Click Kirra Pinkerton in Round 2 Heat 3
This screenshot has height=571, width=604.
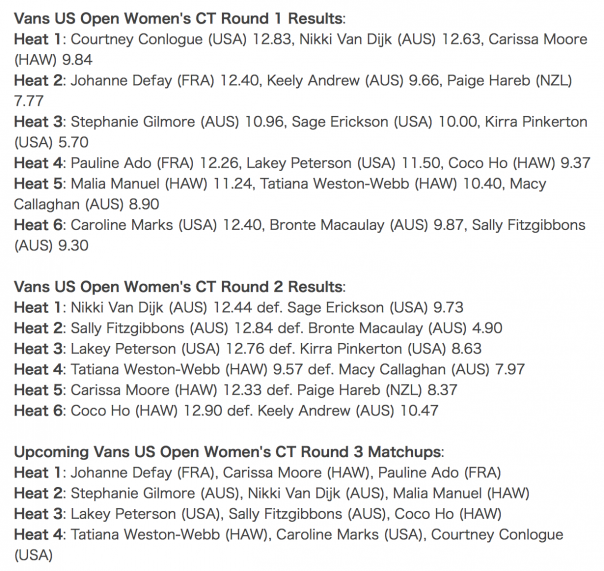click(x=351, y=348)
